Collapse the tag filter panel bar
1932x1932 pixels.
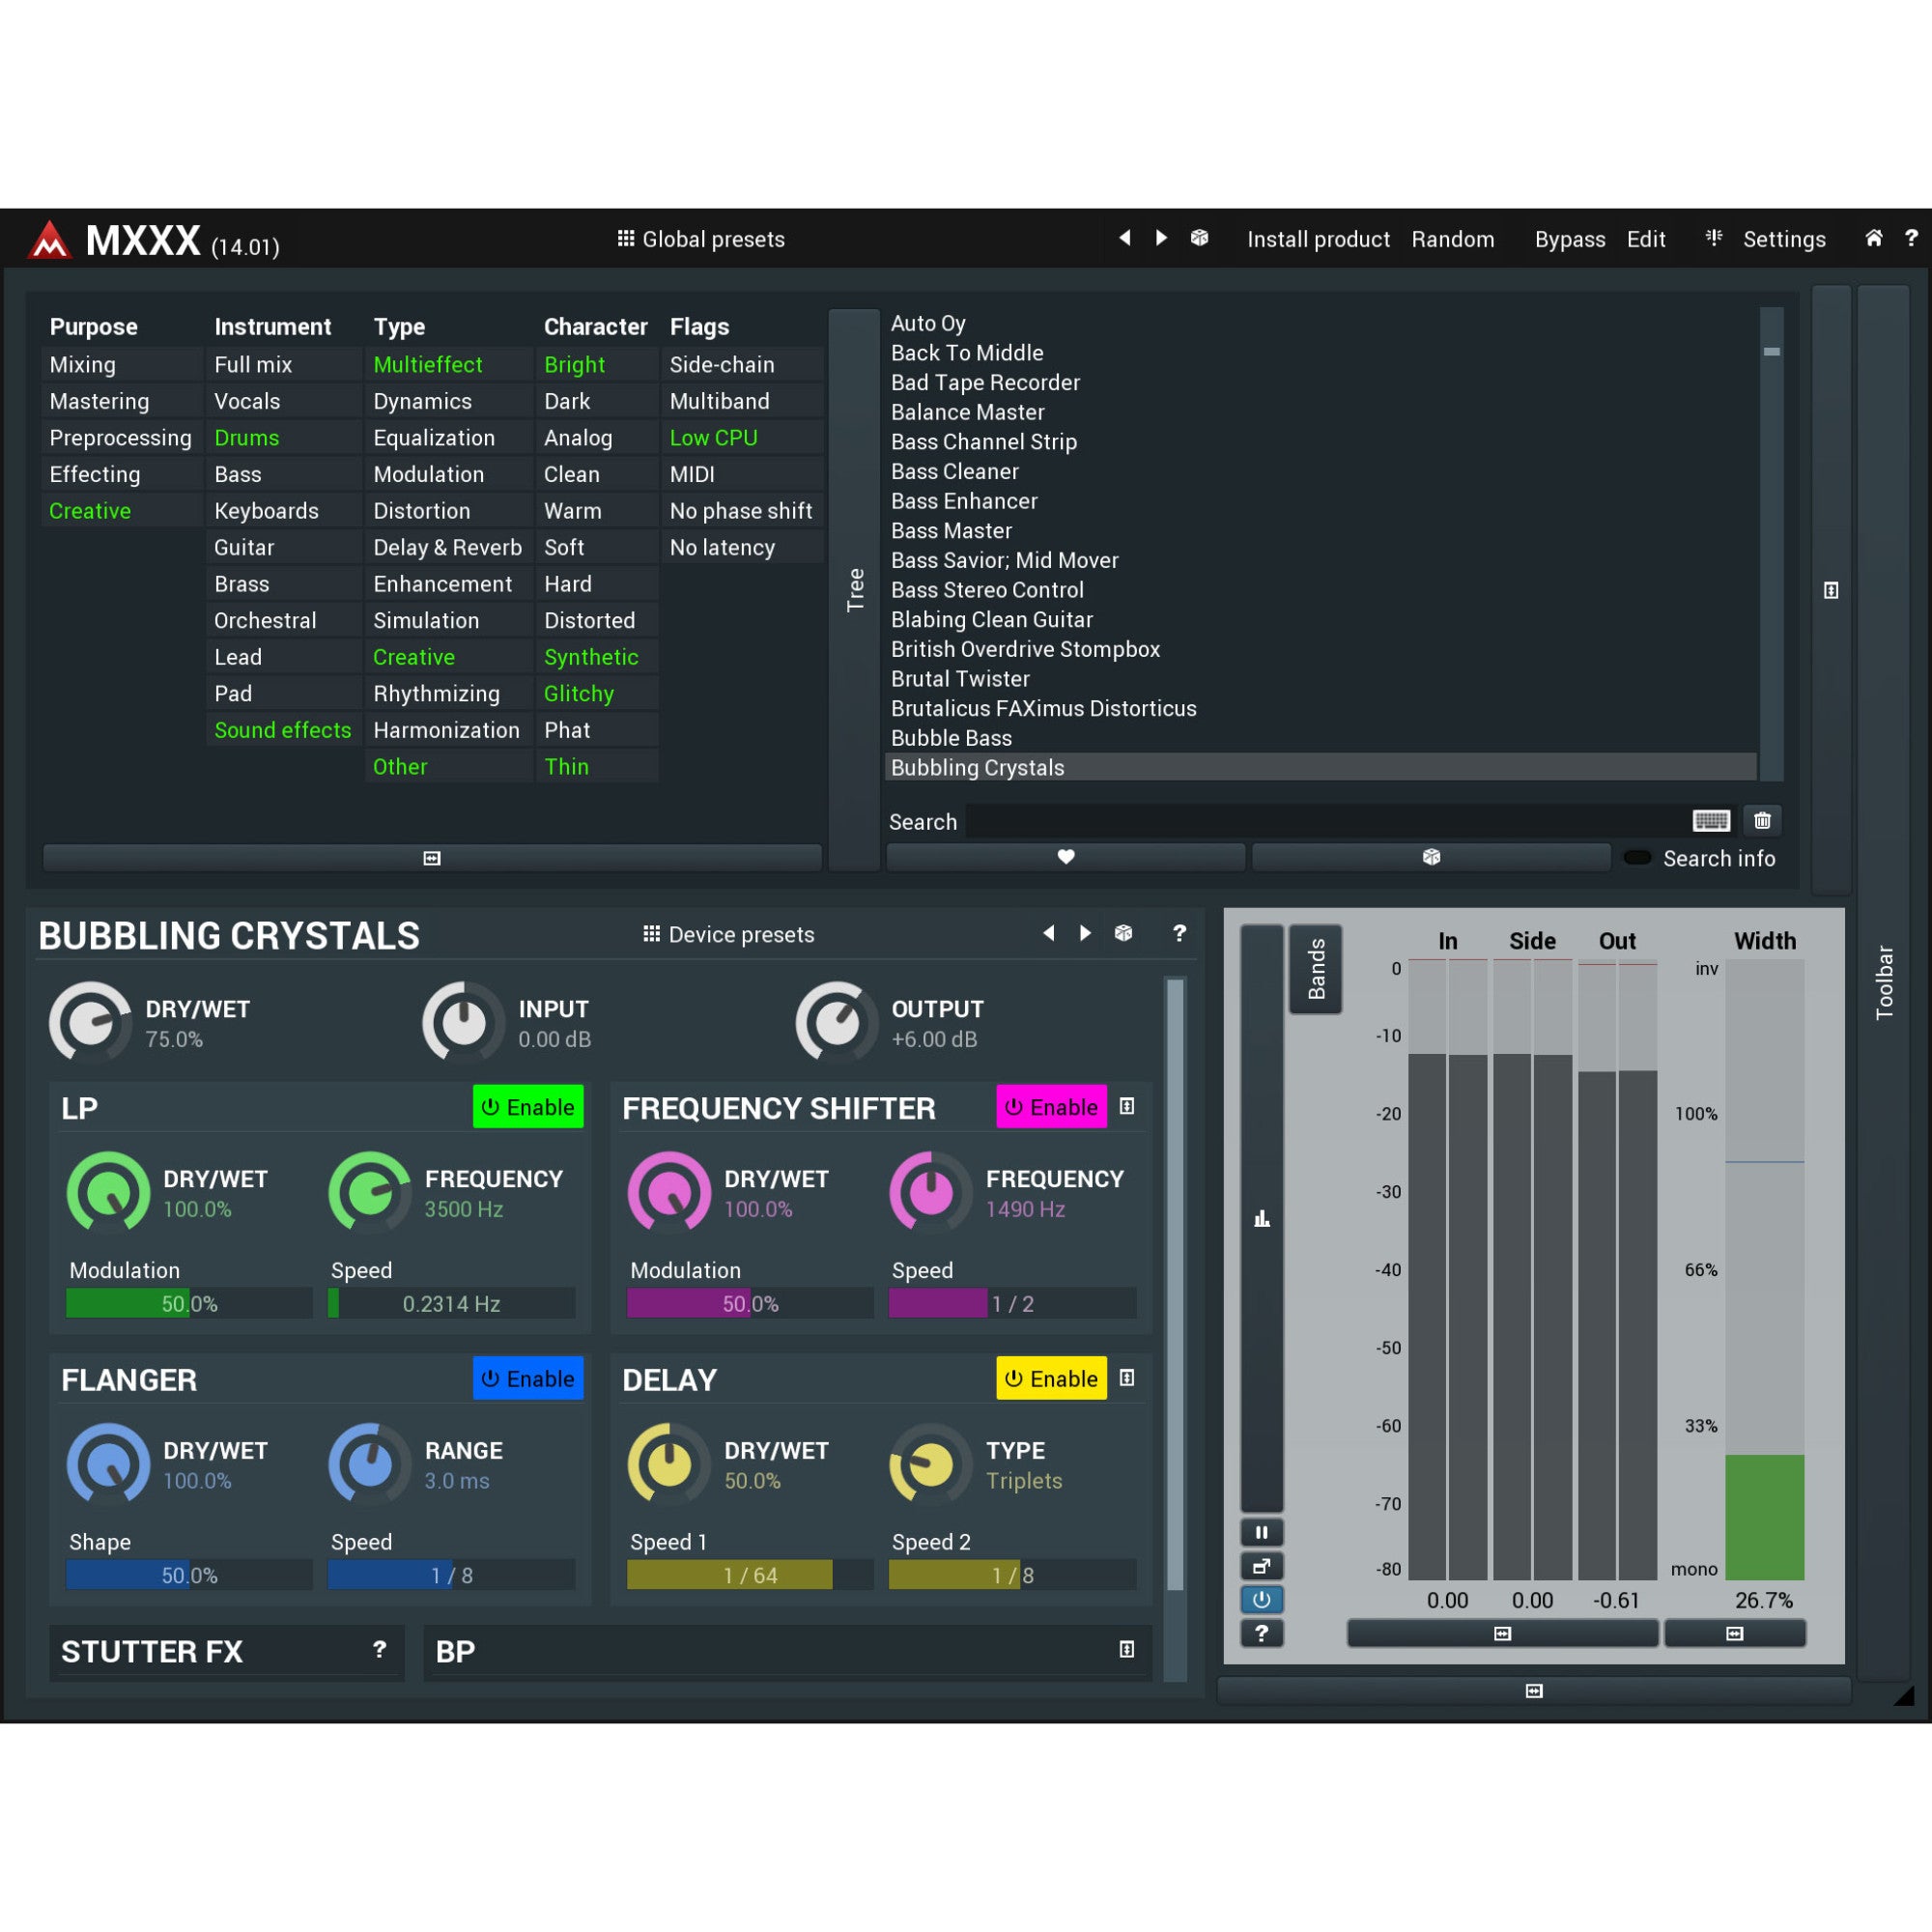click(432, 858)
